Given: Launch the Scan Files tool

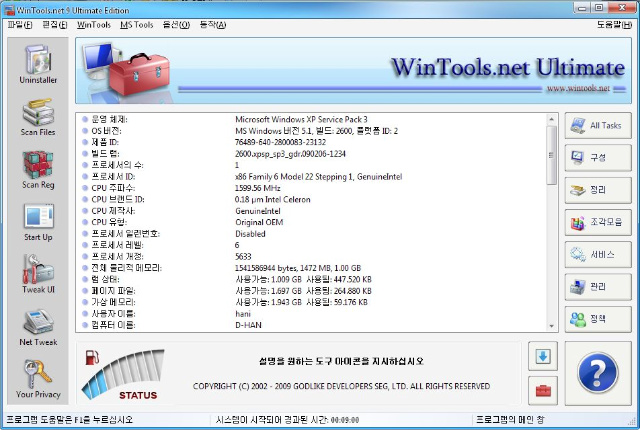Looking at the screenshot, I should tap(38, 117).
